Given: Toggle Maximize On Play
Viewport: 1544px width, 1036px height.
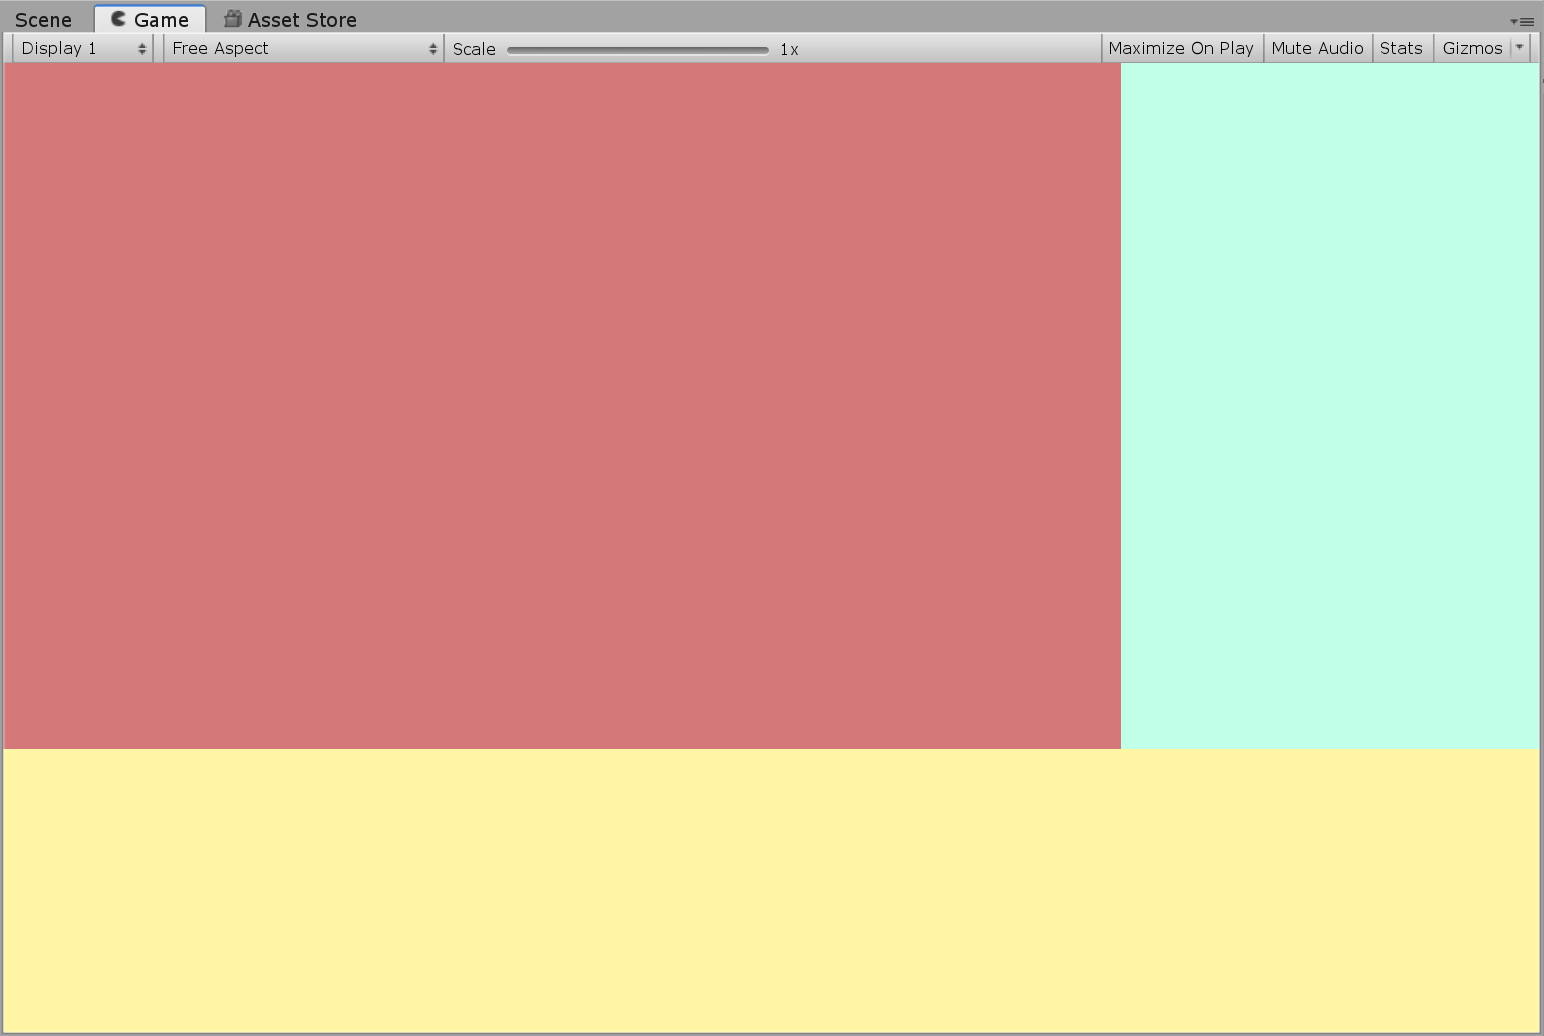Looking at the screenshot, I should [1181, 48].
